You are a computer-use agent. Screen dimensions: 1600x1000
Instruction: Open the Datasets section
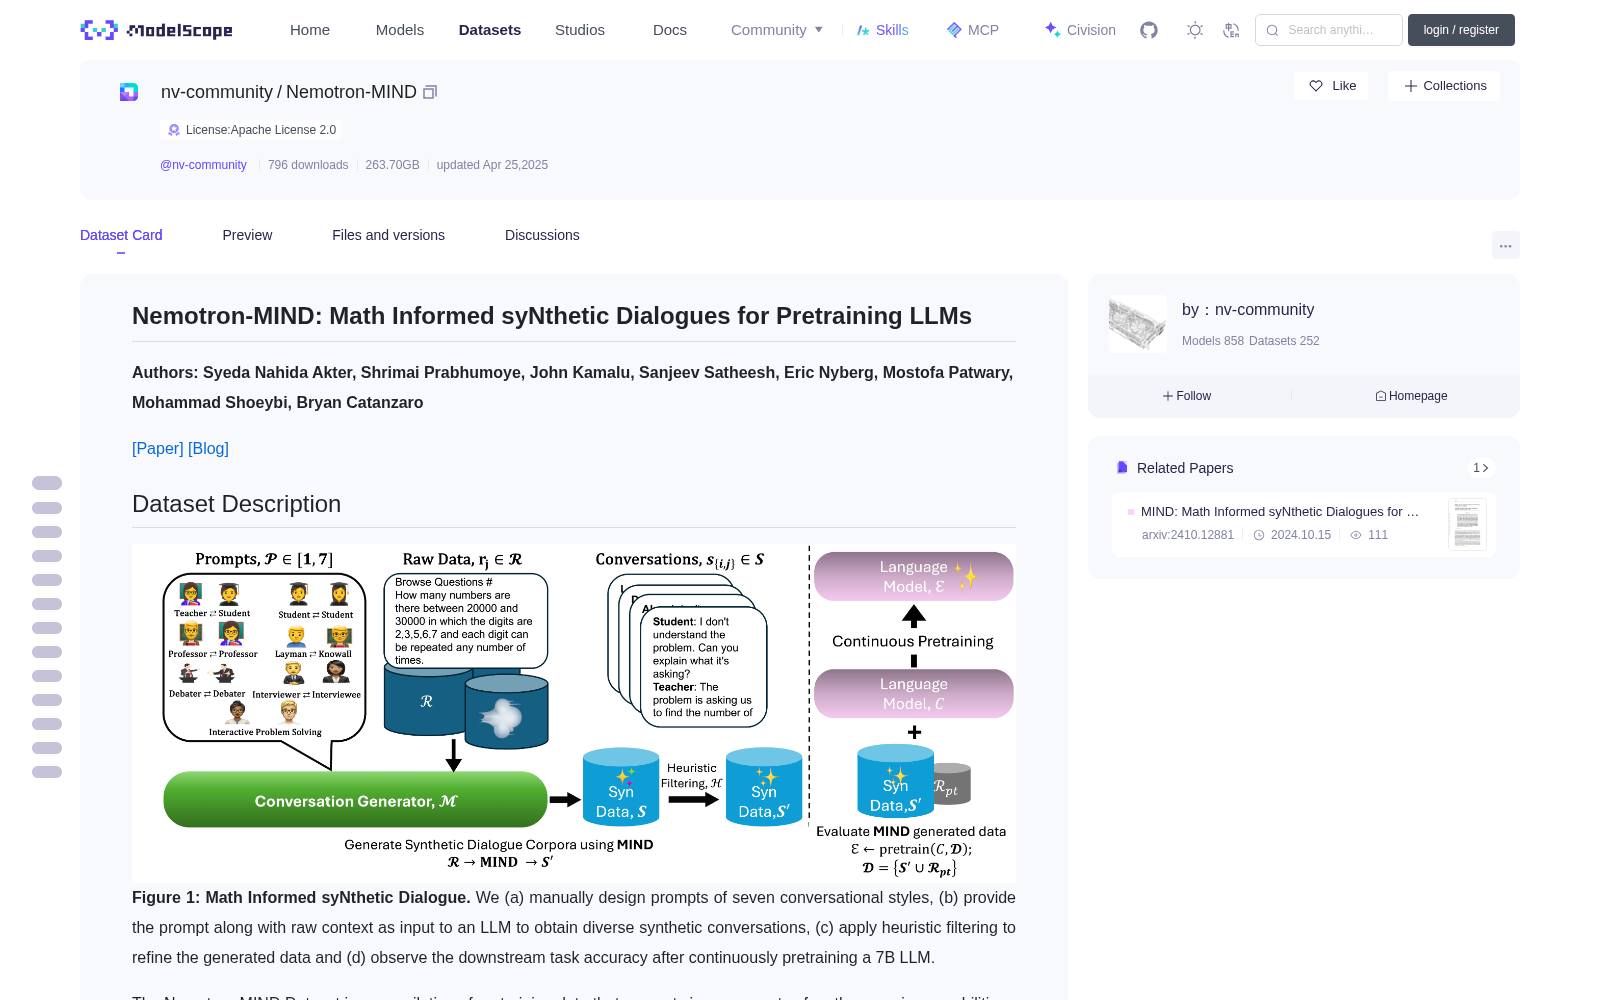[490, 30]
